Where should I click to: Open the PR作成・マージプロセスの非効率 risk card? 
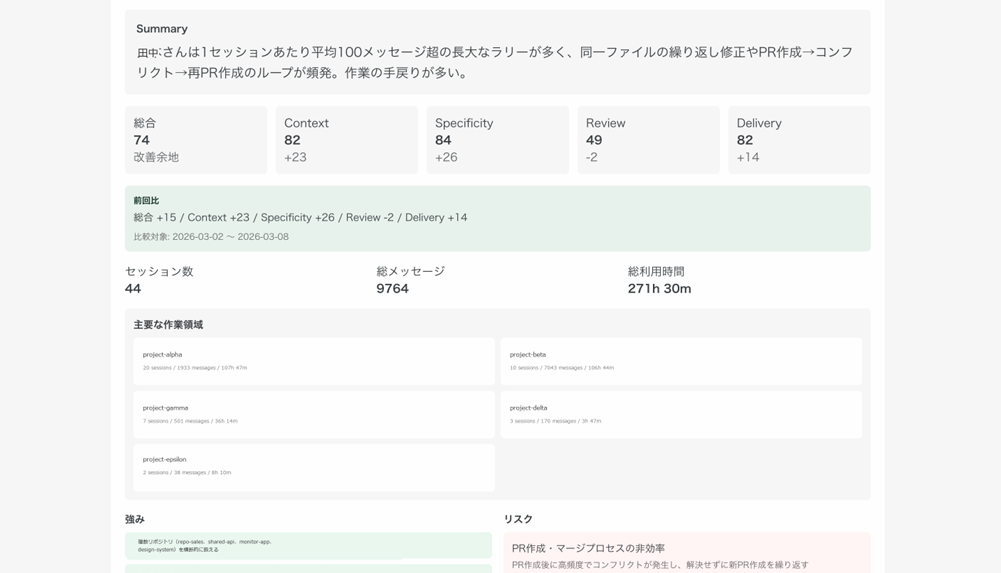(x=686, y=554)
